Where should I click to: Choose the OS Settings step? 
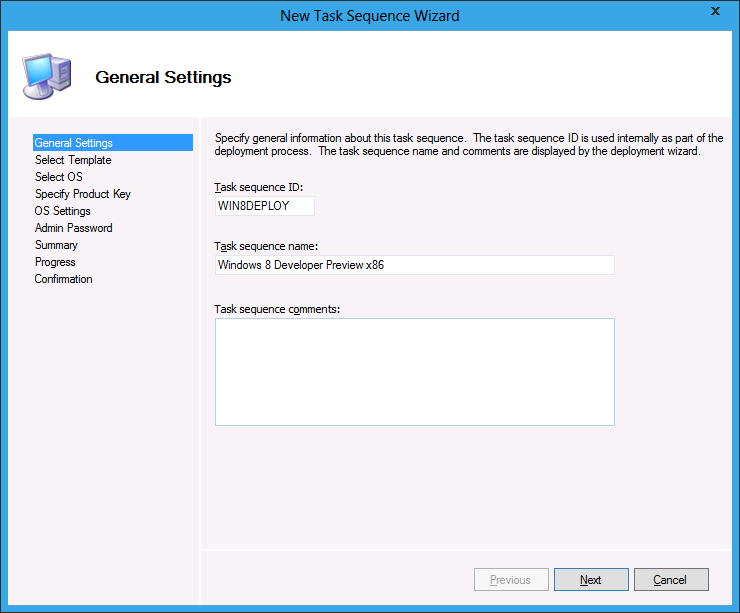[63, 211]
